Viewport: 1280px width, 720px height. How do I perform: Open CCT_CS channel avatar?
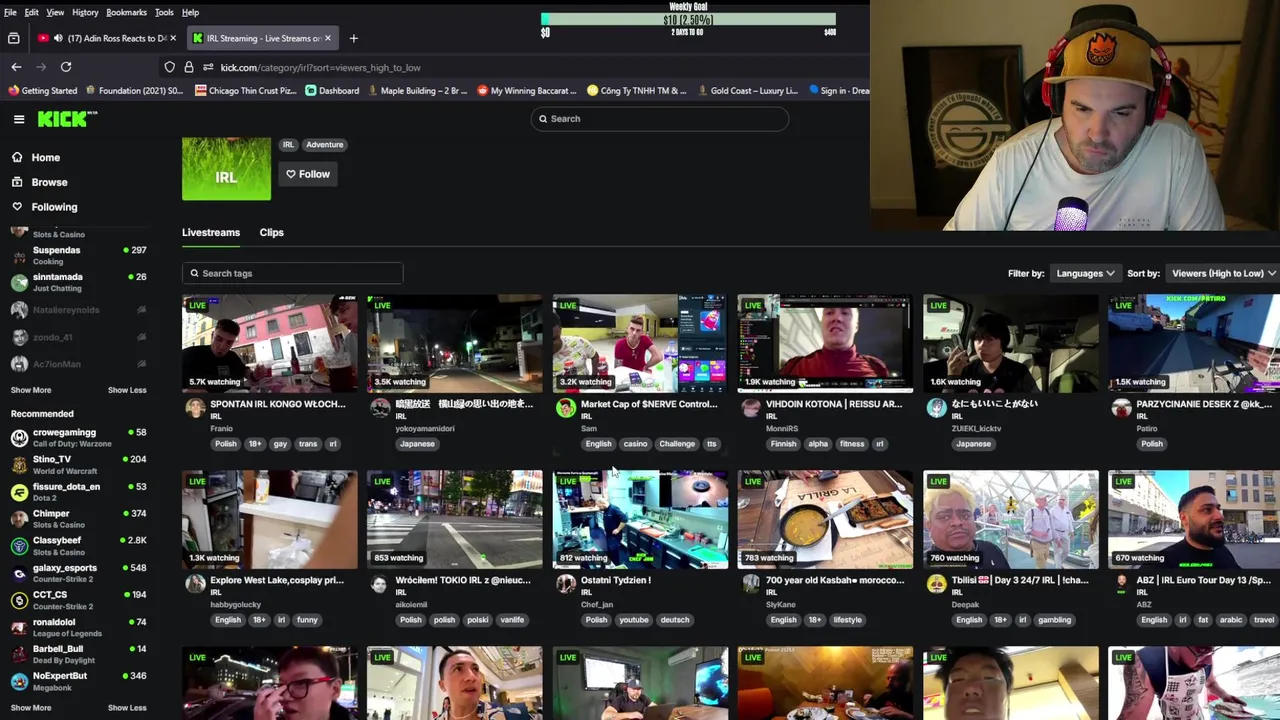pos(19,599)
